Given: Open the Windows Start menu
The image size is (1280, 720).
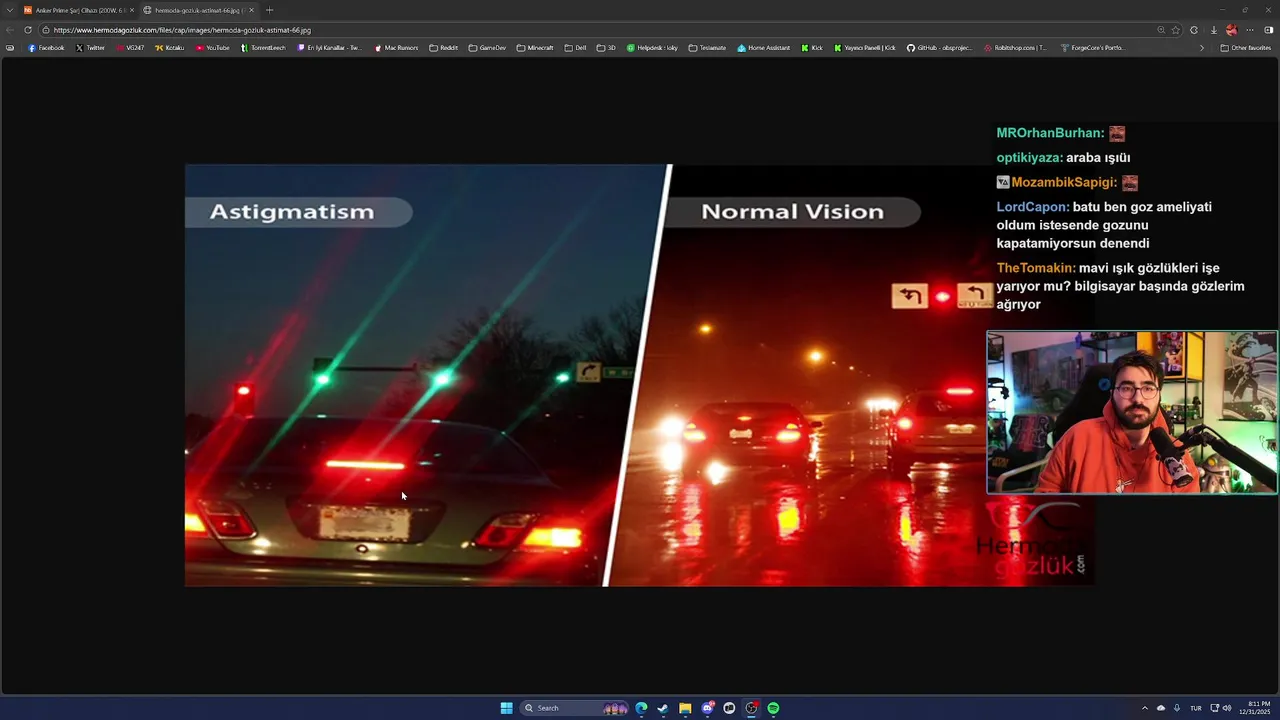Looking at the screenshot, I should [x=507, y=708].
